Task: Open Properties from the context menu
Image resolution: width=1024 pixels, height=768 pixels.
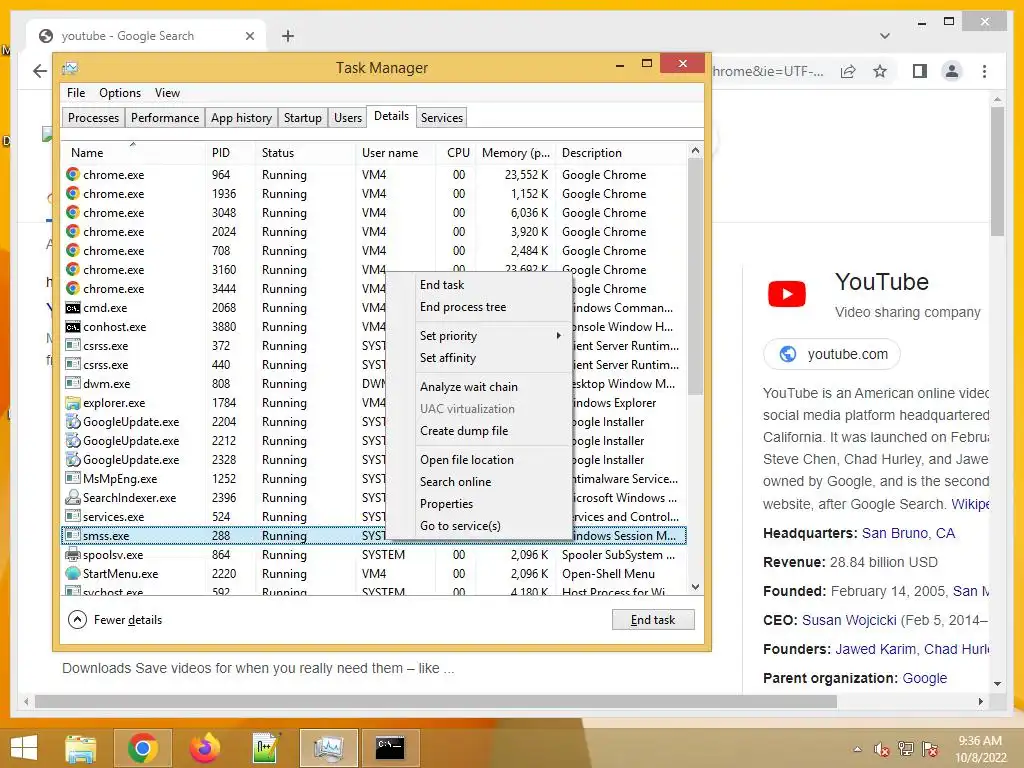Action: 446,504
